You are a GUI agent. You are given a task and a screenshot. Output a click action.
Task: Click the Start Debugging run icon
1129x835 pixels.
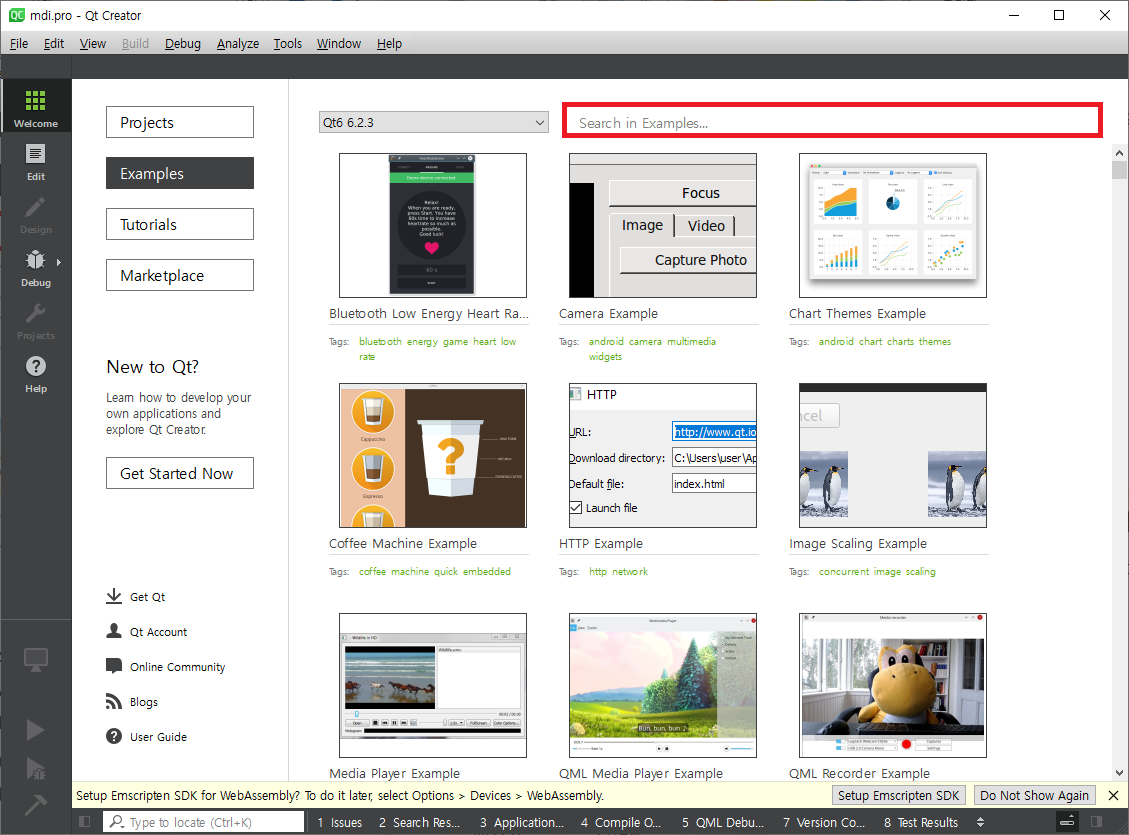tap(35, 769)
